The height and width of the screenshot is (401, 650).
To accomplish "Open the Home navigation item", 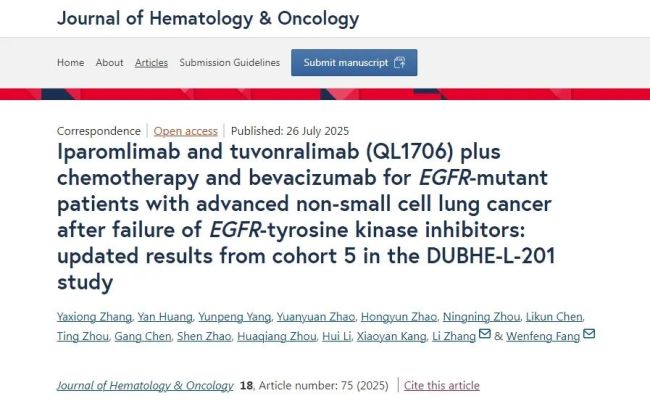I will click(x=70, y=63).
